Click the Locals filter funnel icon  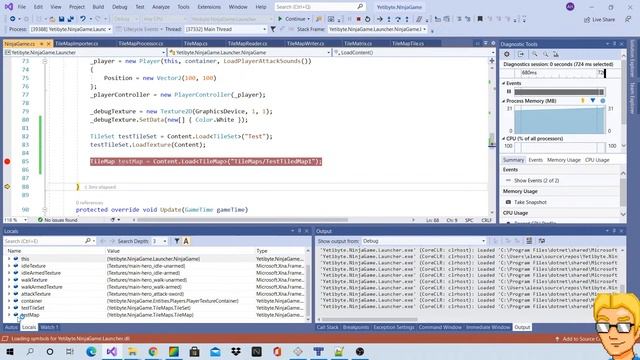(x=177, y=241)
